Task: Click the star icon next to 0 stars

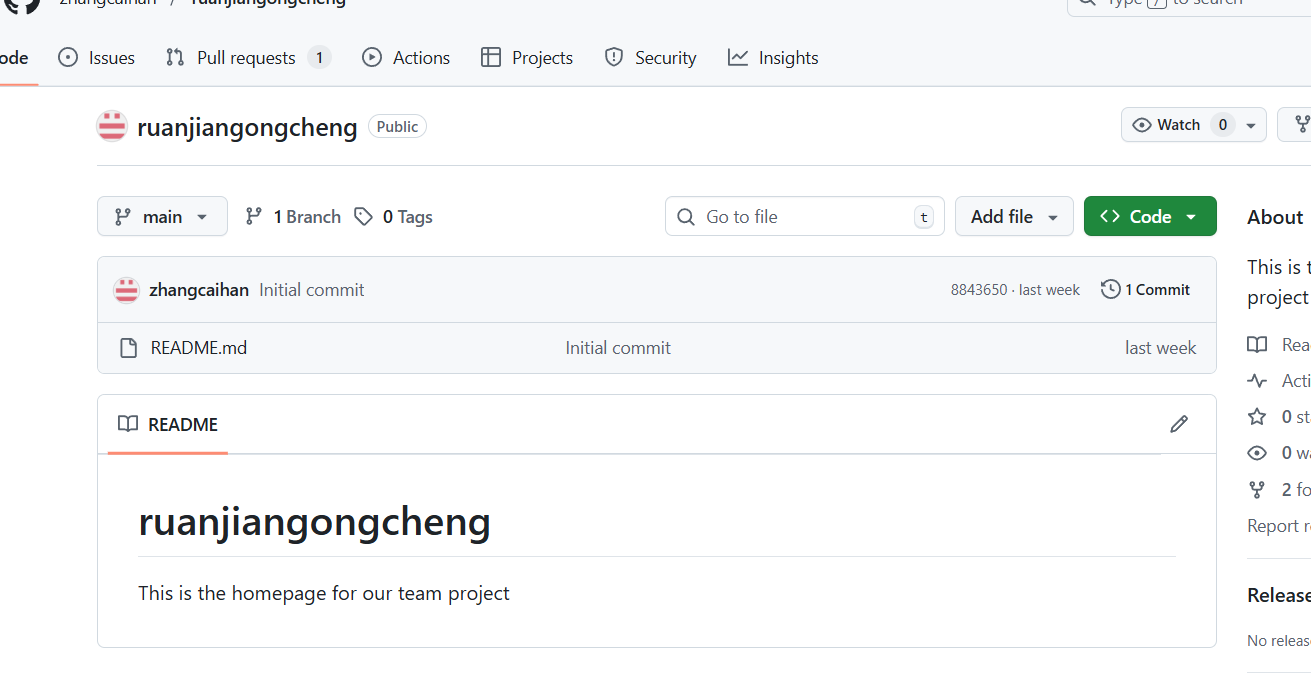Action: click(x=1257, y=416)
